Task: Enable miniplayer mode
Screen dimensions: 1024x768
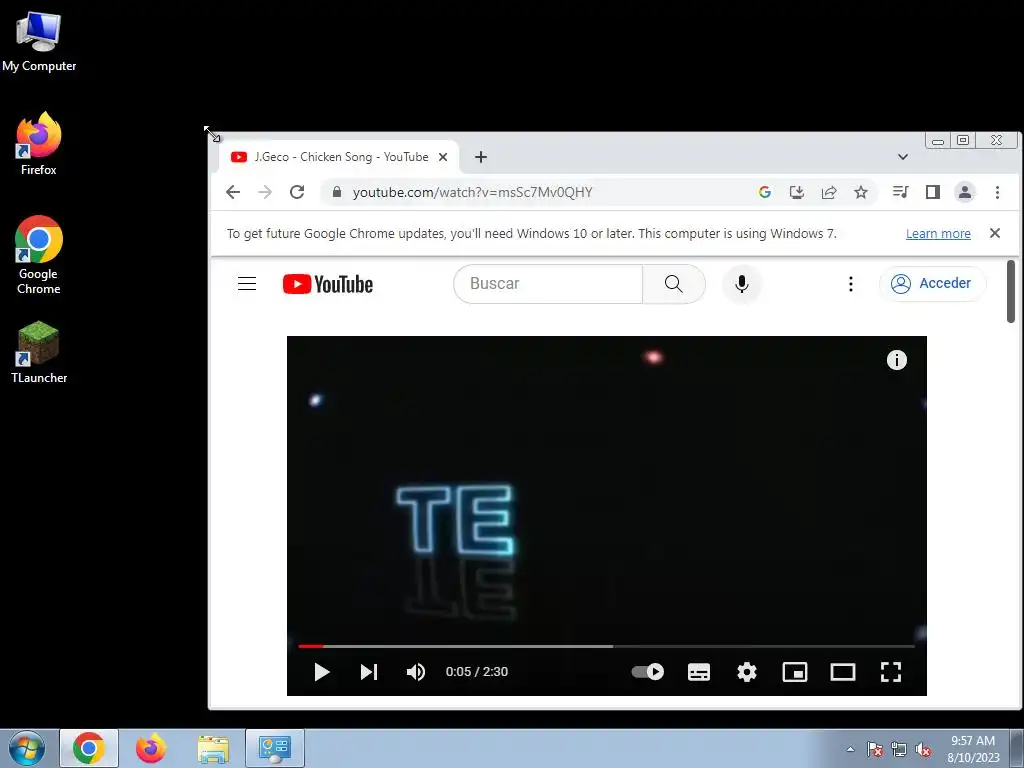Action: [795, 672]
